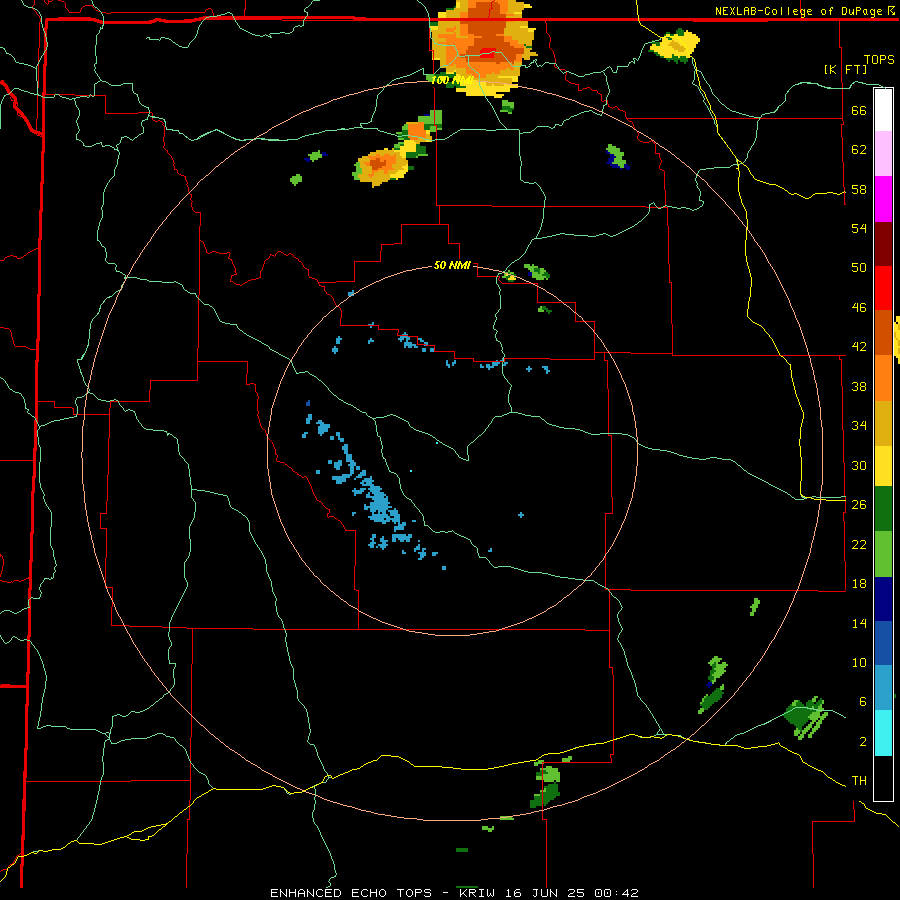This screenshot has width=900, height=900.
Task: Click the yellow storm cell in the upper right
Action: [x=675, y=46]
